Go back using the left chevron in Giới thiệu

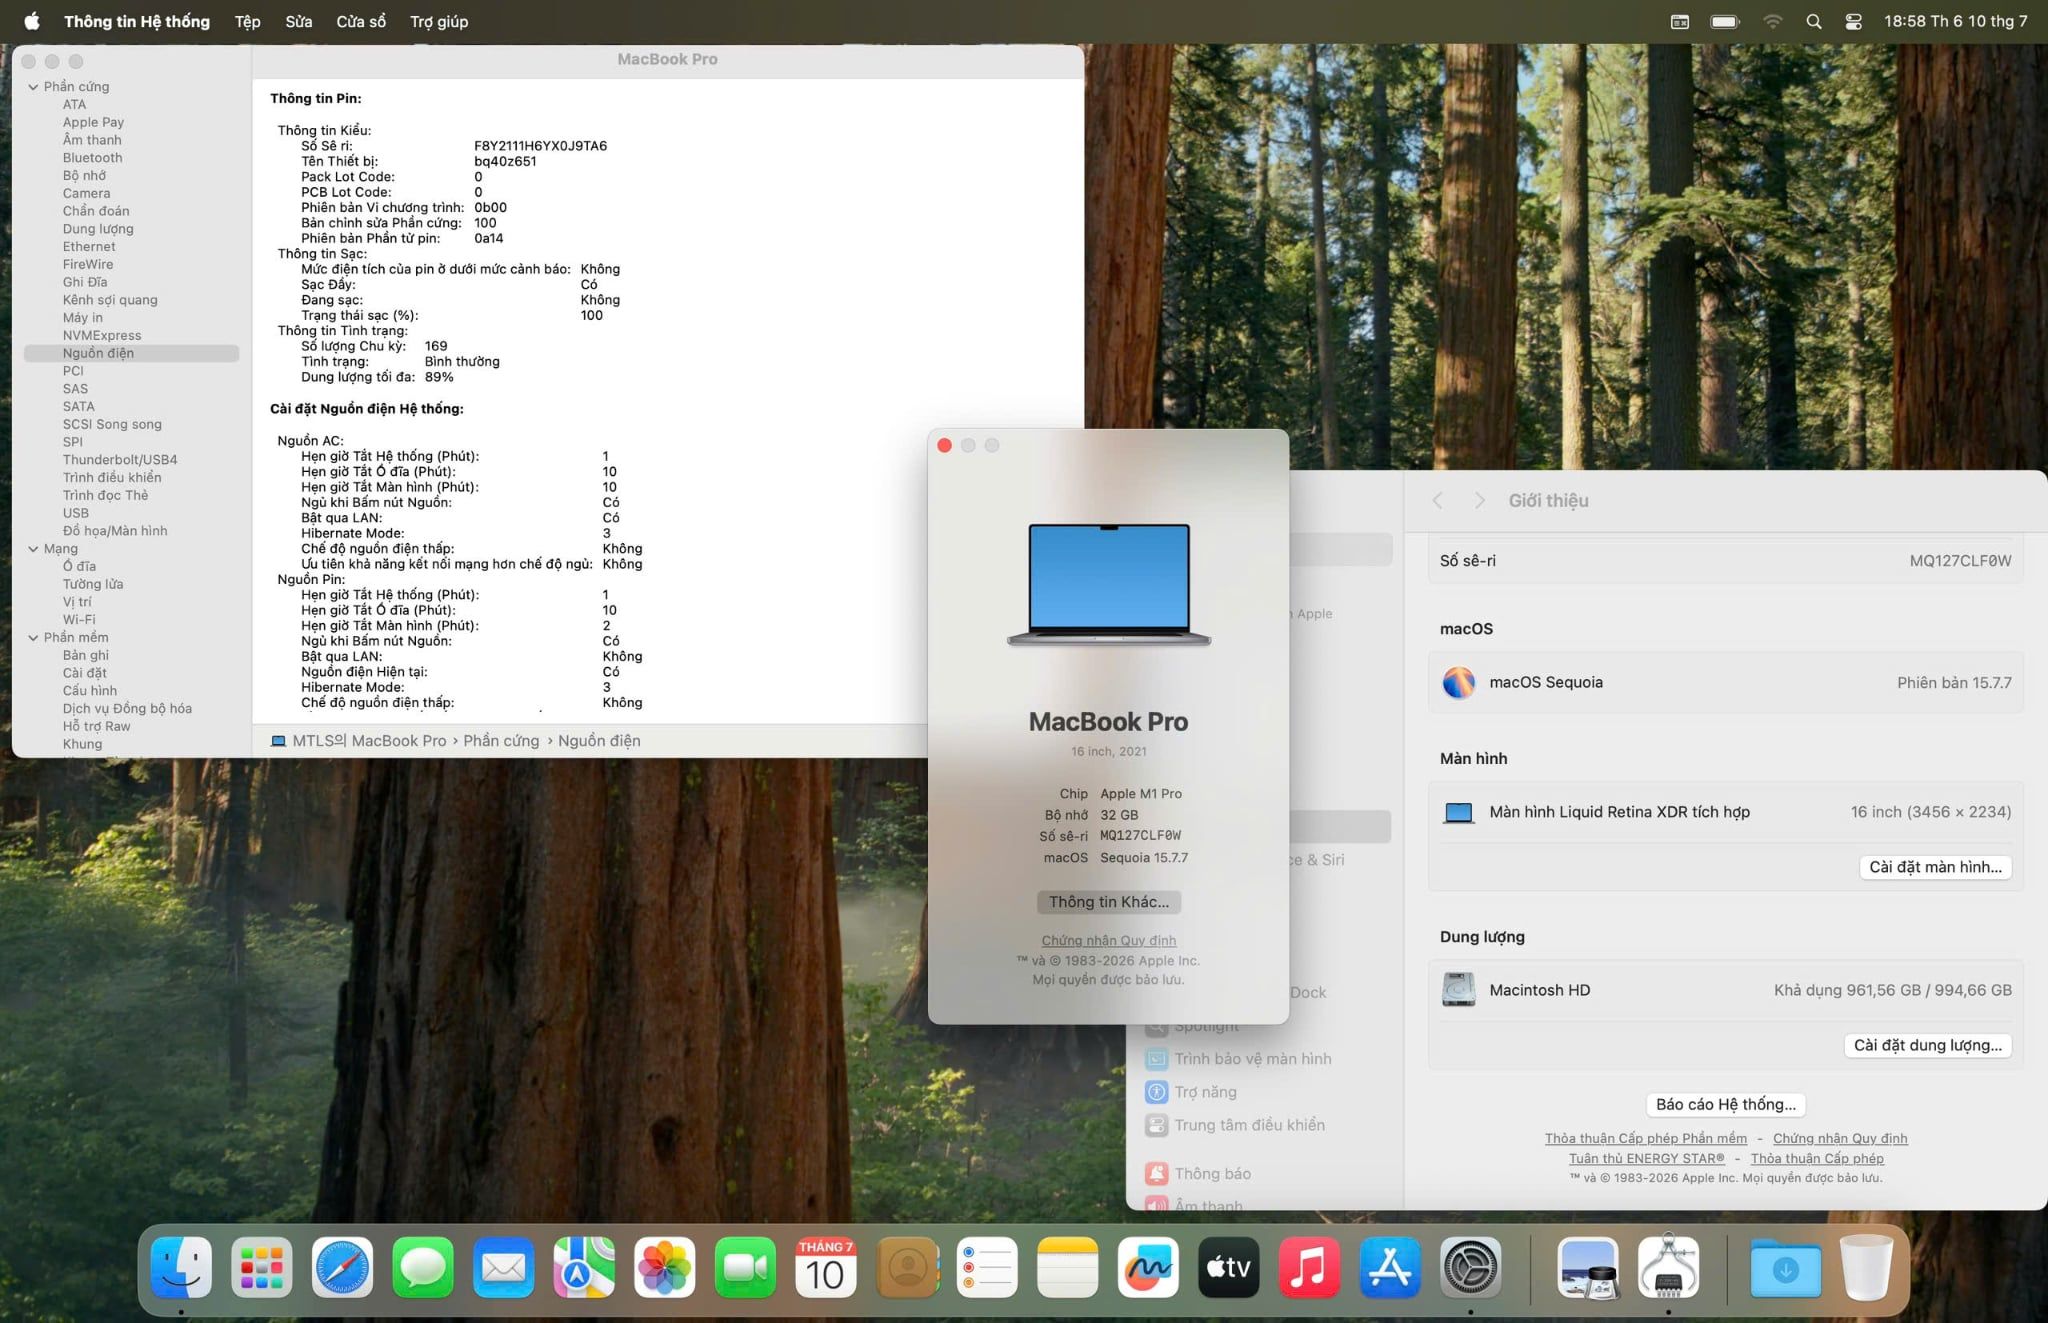[x=1437, y=501]
